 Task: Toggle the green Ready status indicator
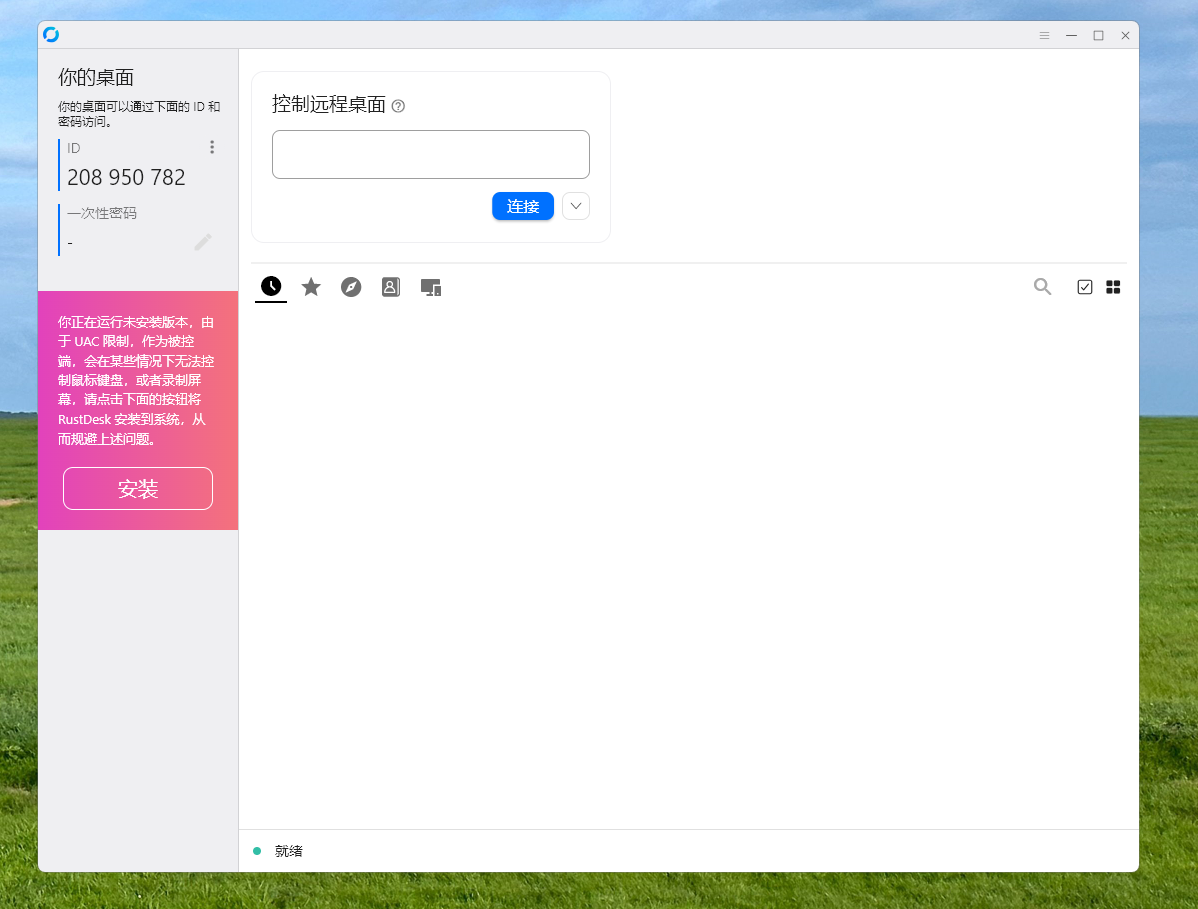pos(258,850)
